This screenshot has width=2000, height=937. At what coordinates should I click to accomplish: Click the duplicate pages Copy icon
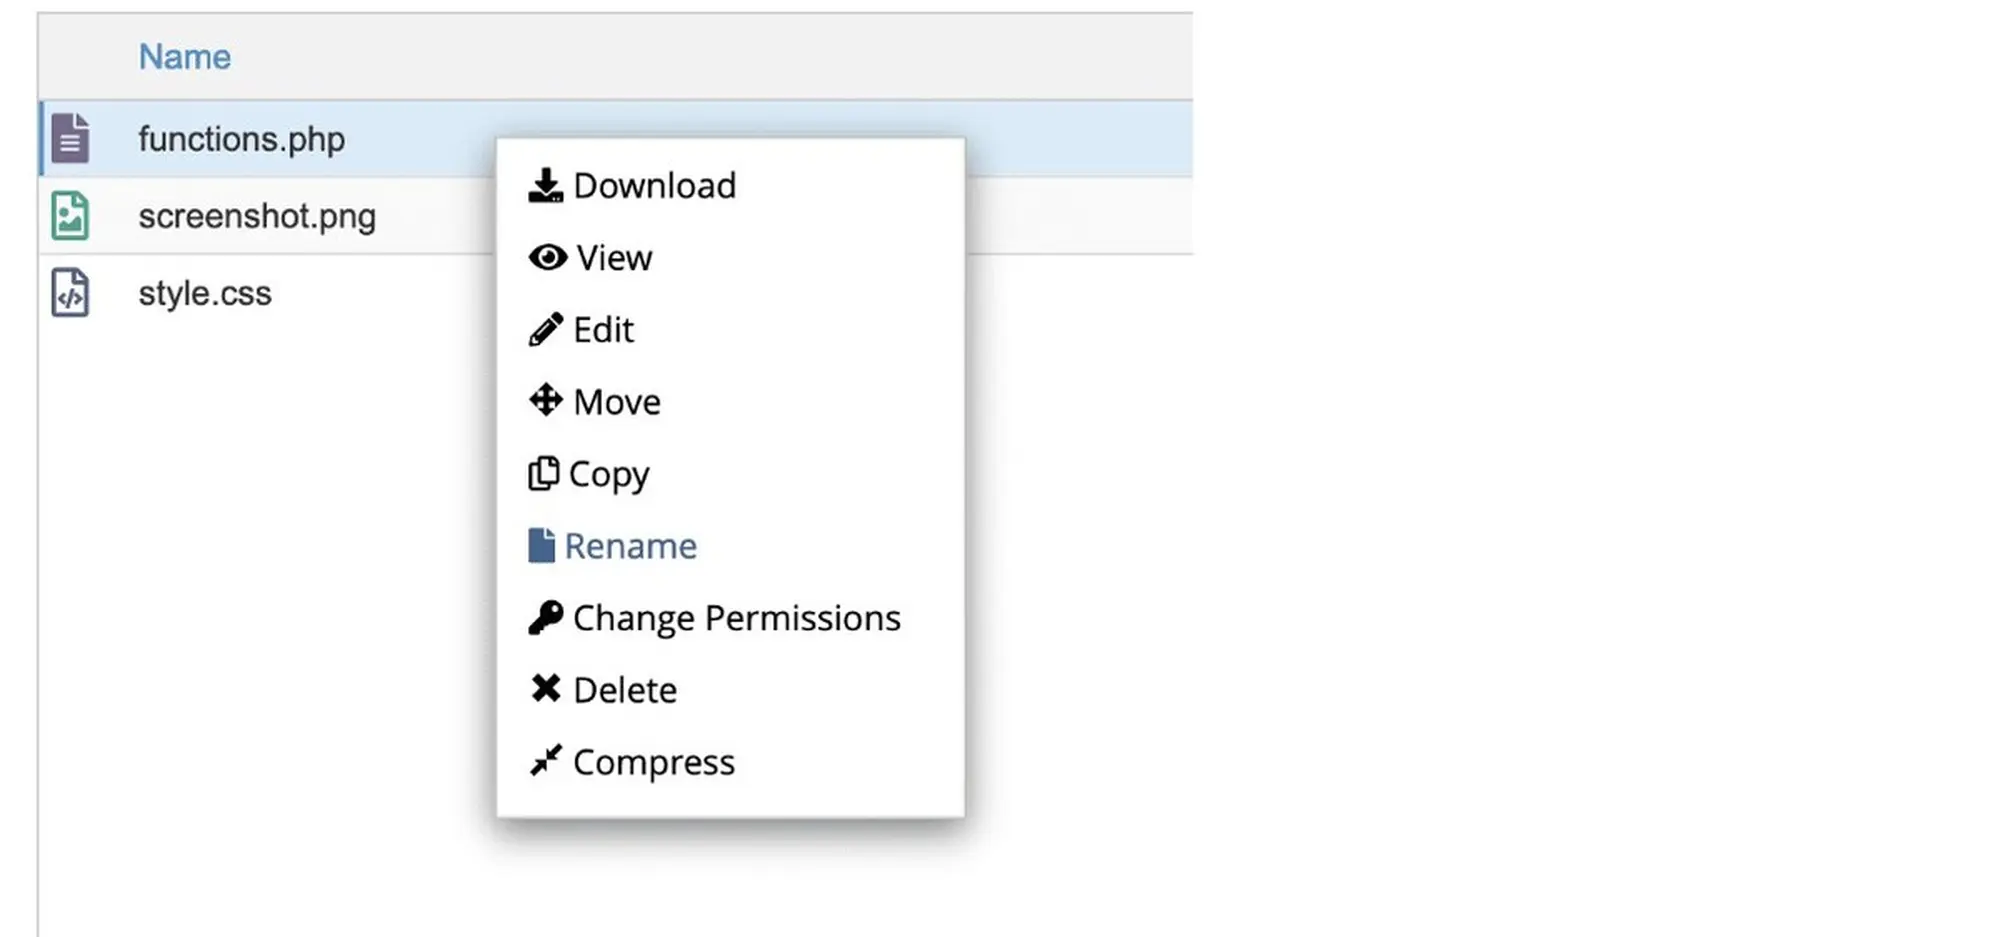pos(543,474)
